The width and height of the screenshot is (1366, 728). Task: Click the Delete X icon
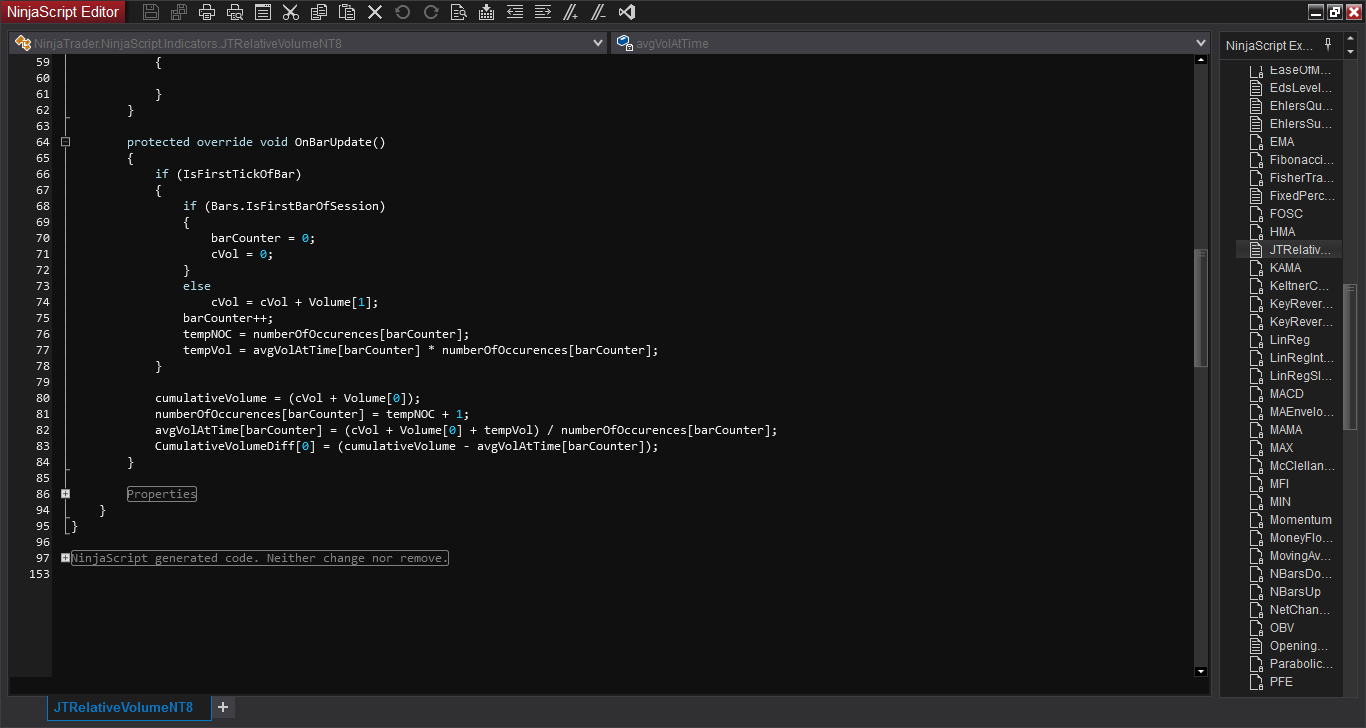coord(375,12)
